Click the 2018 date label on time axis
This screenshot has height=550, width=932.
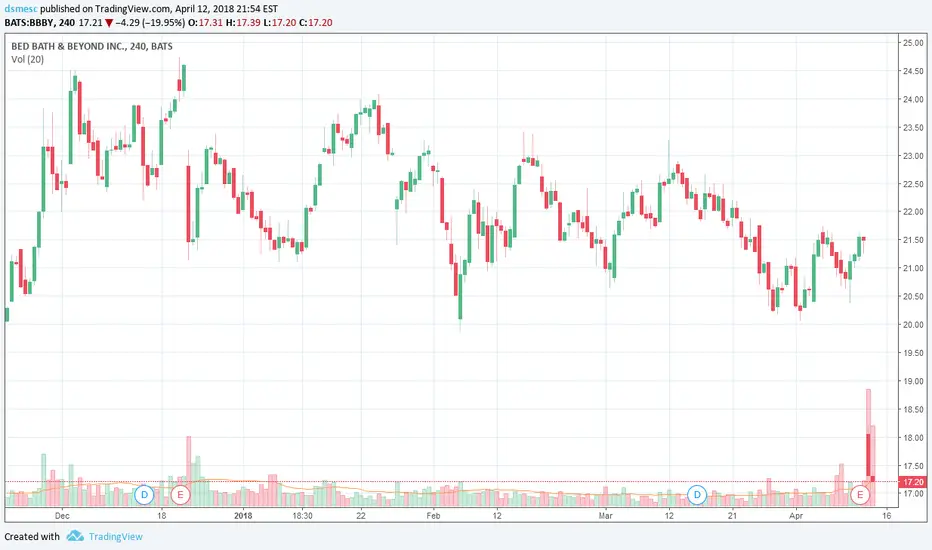click(243, 516)
